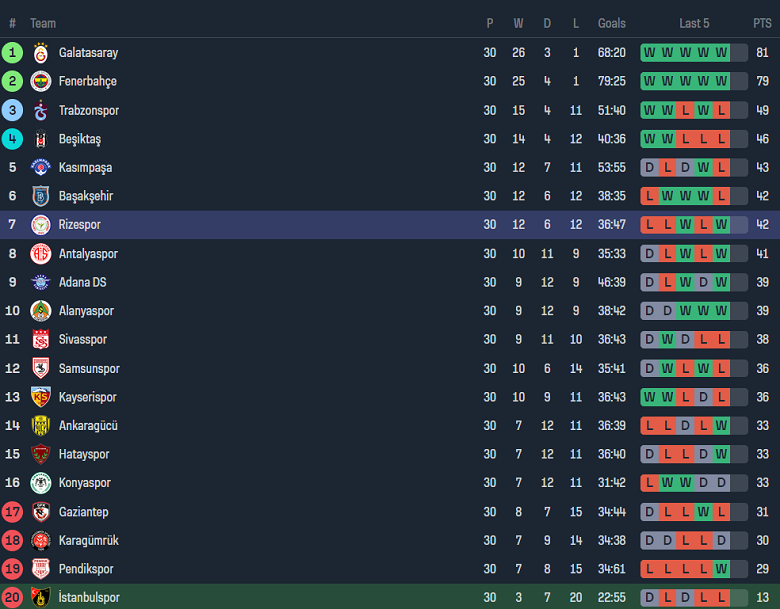Click the Galatasaray club crest icon
Image resolution: width=780 pixels, height=609 pixels.
[x=41, y=53]
